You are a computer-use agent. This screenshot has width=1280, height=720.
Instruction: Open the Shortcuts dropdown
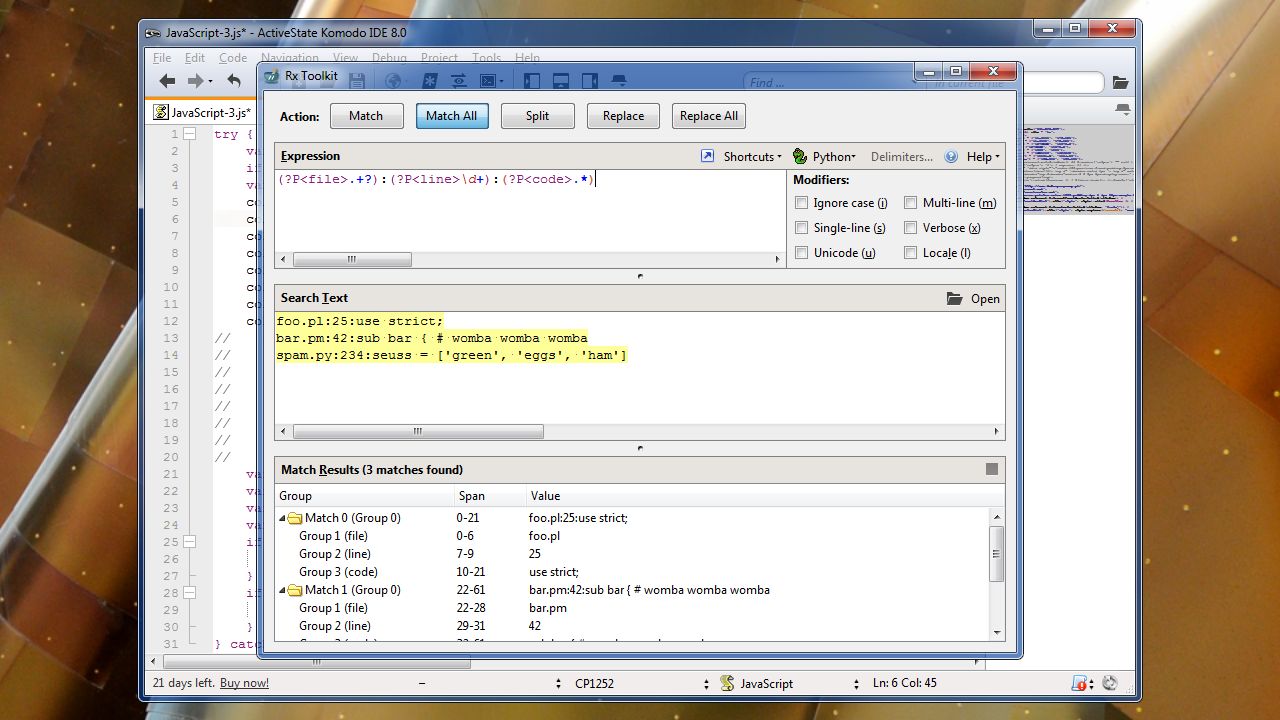coord(752,156)
